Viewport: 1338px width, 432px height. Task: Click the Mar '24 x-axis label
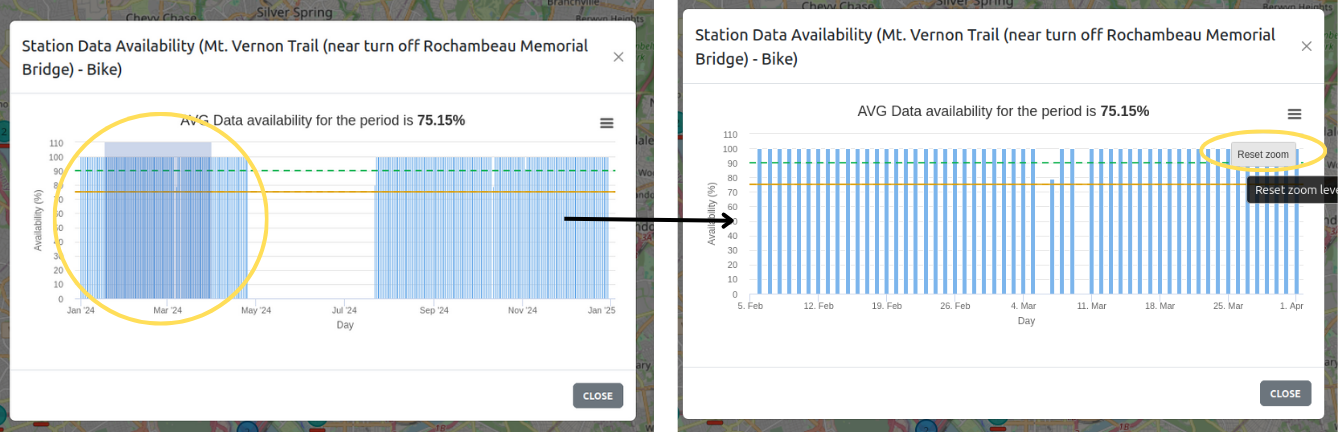tap(167, 311)
